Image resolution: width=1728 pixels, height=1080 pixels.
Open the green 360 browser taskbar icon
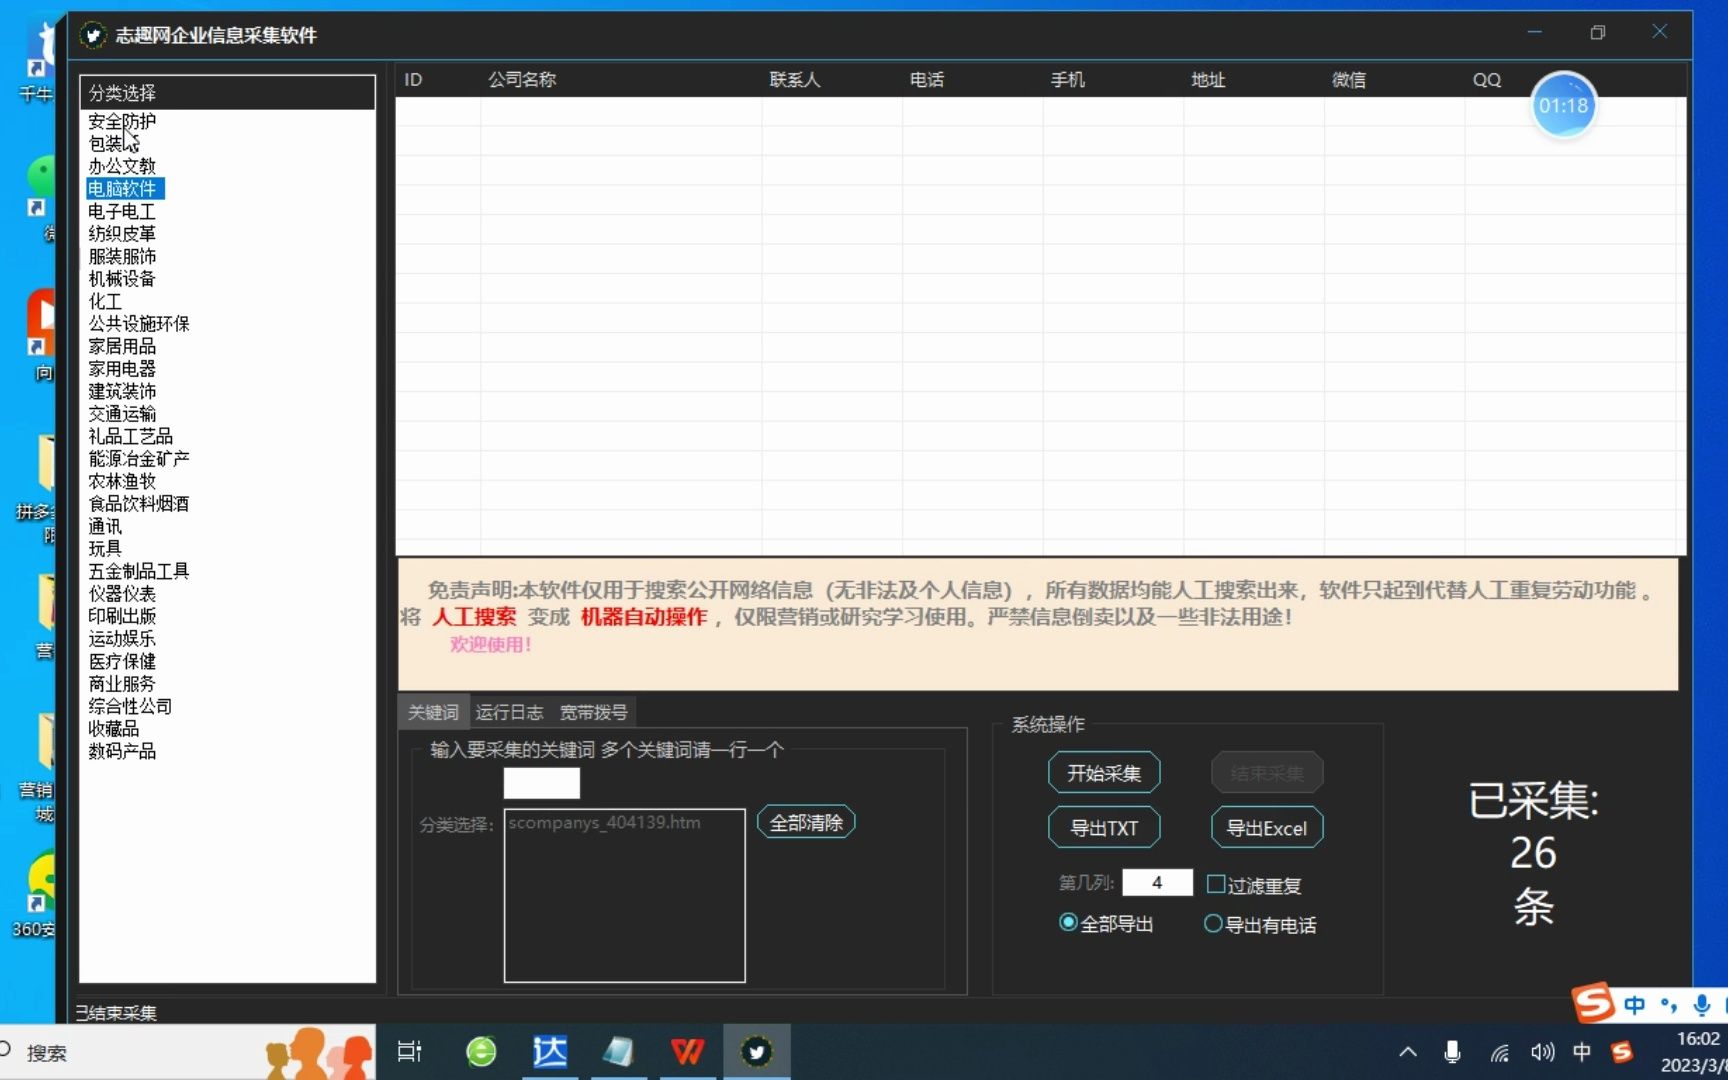(481, 1052)
